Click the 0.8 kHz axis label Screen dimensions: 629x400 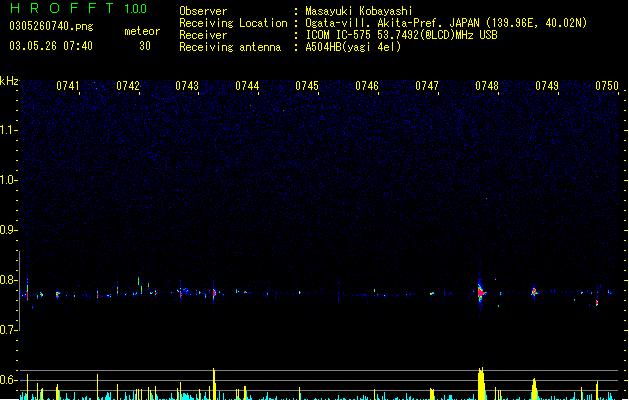(8, 280)
